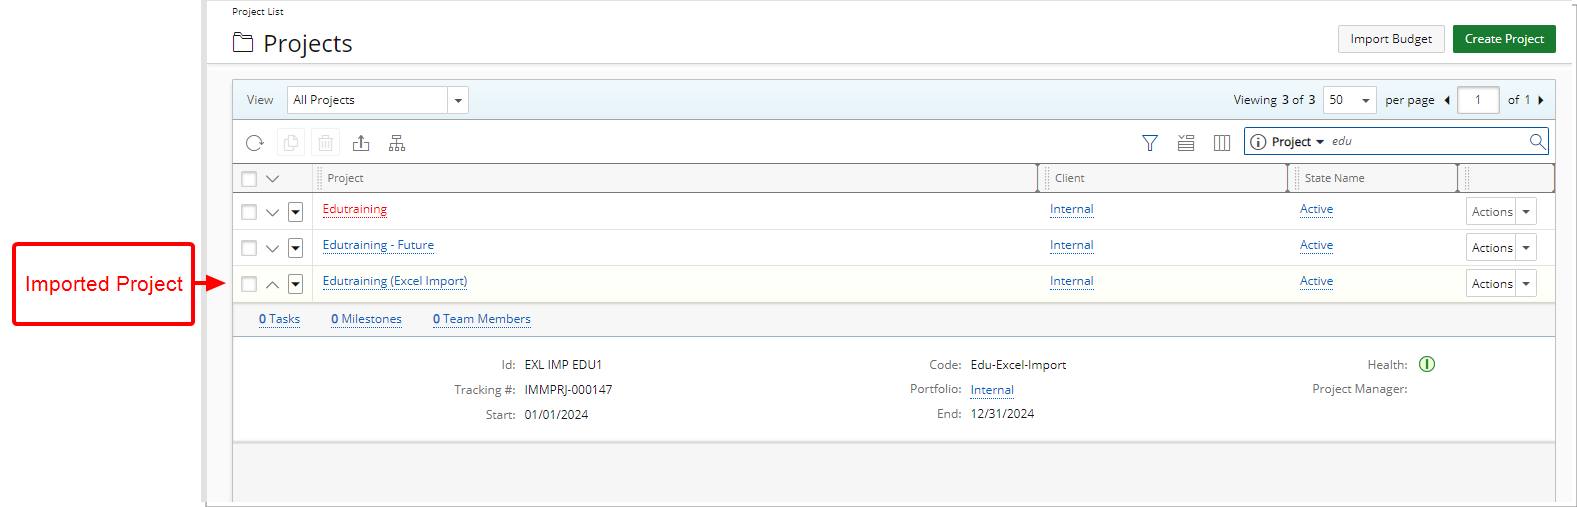Click the column selection icon

tap(1221, 143)
